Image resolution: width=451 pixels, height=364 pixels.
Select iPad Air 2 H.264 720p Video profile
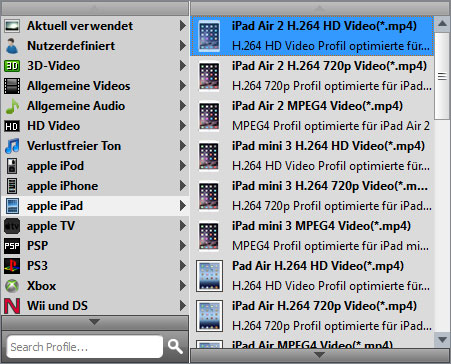[312, 76]
